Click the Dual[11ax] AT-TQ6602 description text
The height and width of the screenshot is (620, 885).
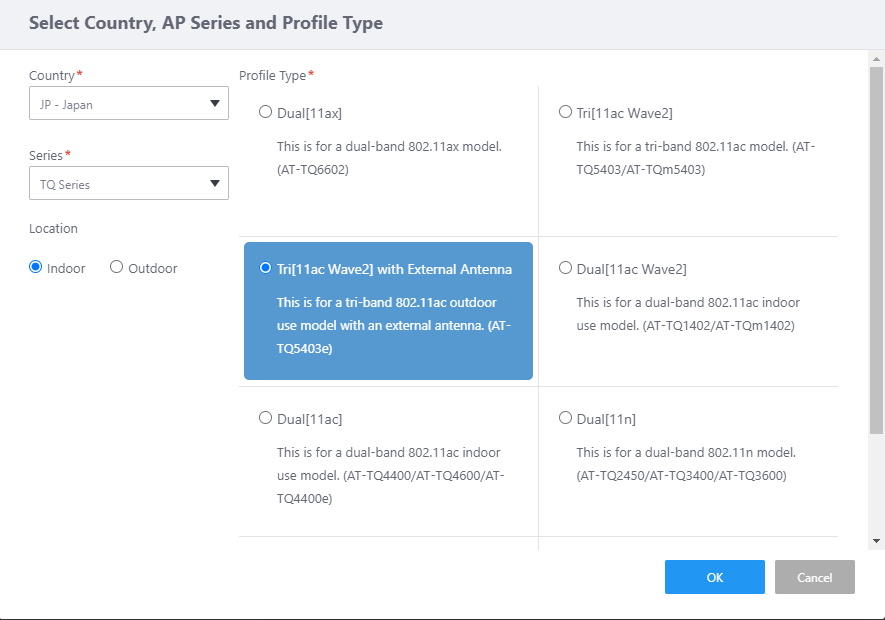(x=389, y=158)
